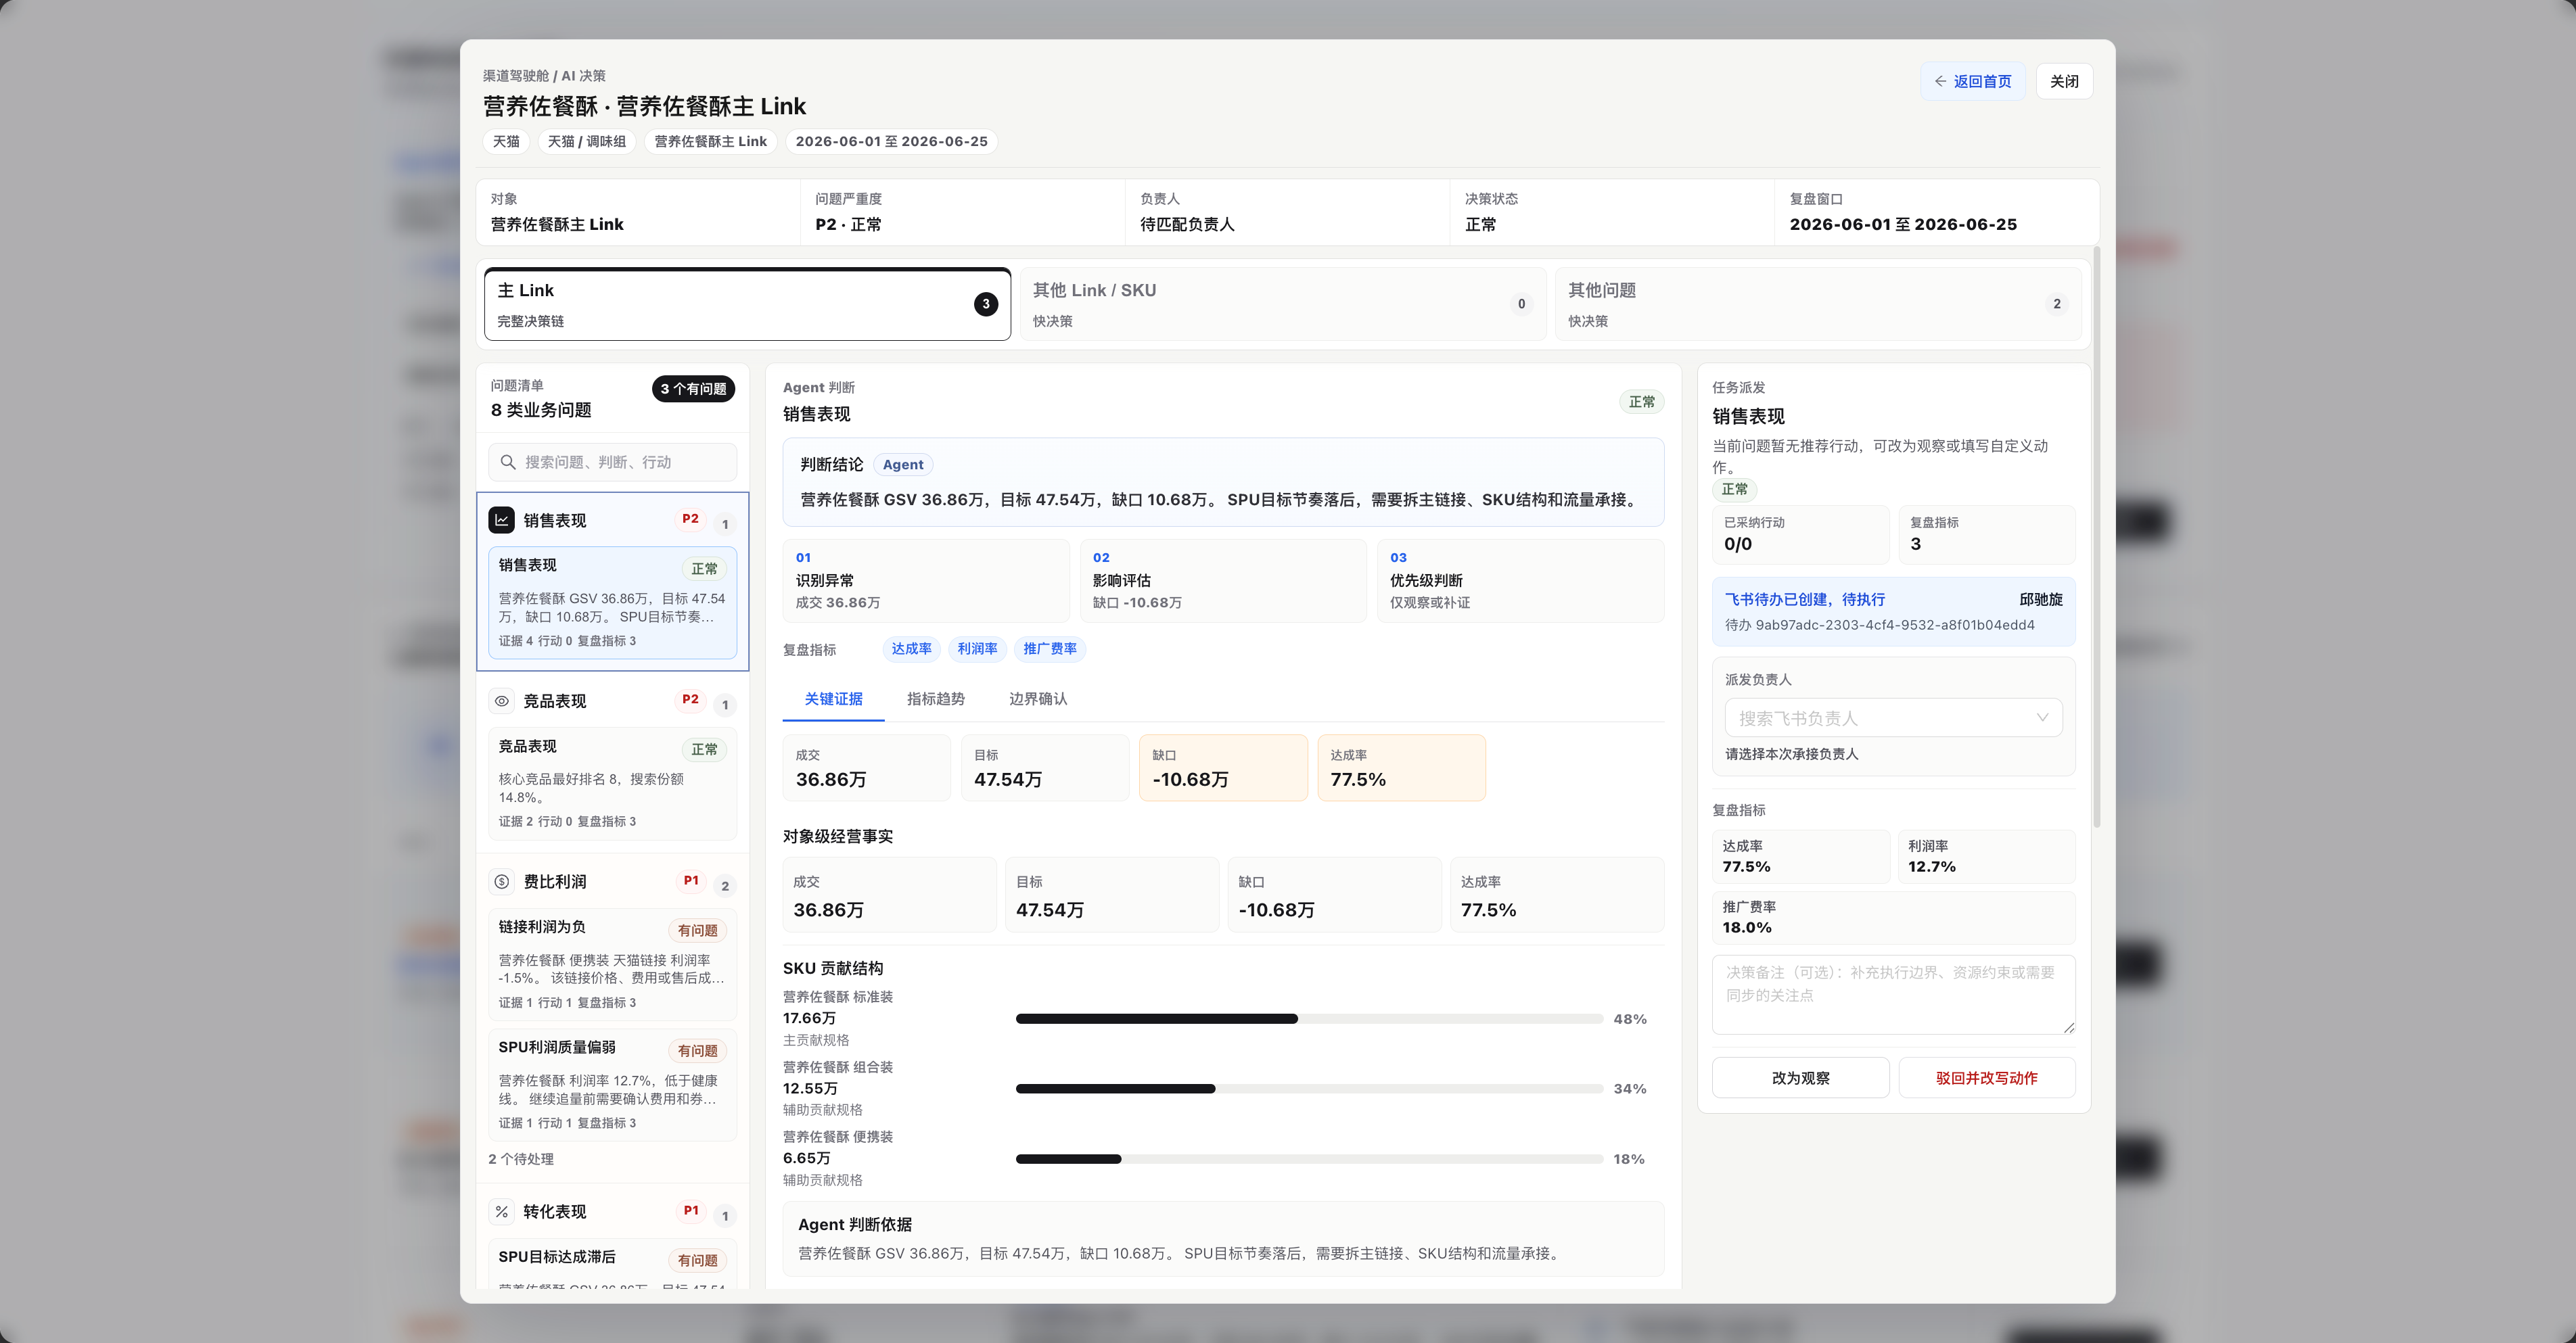
Task: Click the 营养佐餐酥 便携装 18% progress bar
Action: pyautogui.click(x=1309, y=1159)
